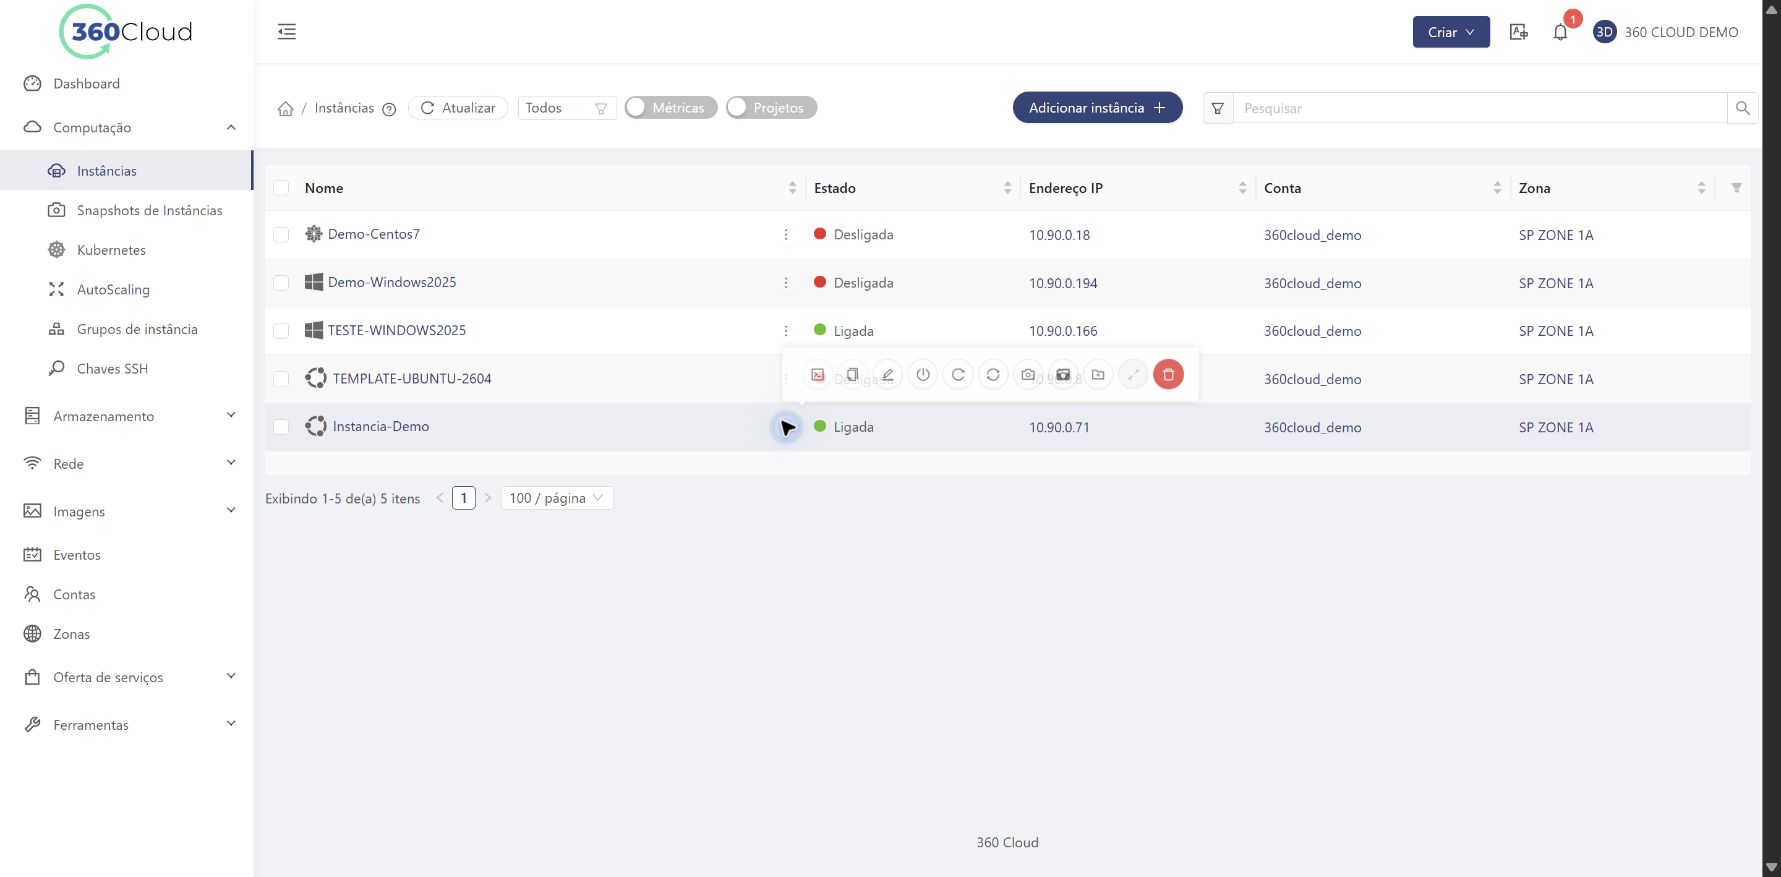Select all rows with the header checkbox

click(281, 188)
